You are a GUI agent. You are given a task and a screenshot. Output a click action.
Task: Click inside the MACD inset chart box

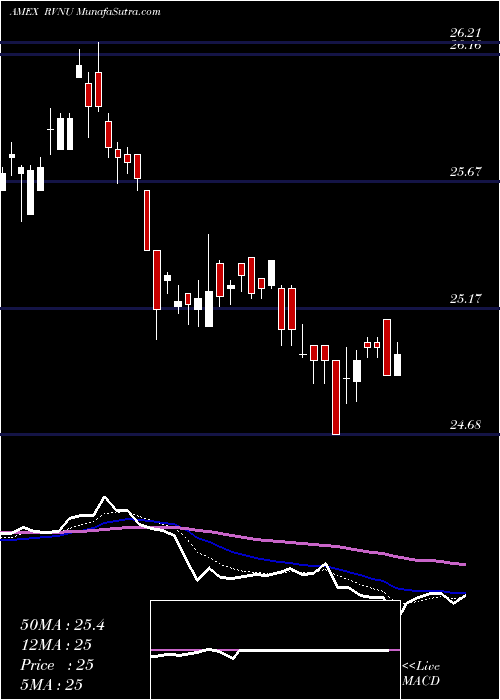pyautogui.click(x=275, y=650)
